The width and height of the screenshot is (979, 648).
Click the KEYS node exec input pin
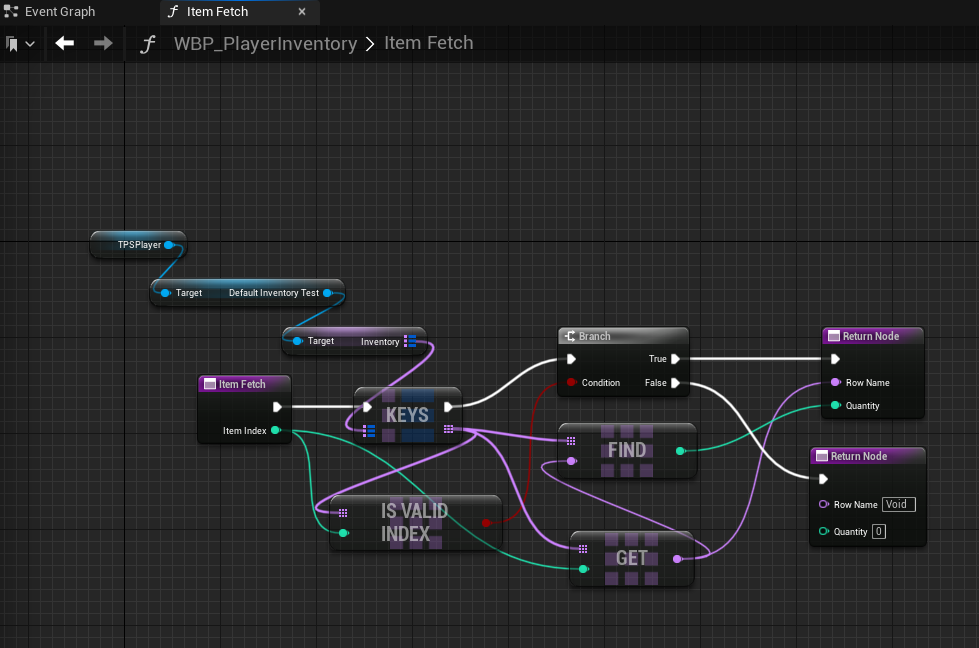[x=367, y=407]
